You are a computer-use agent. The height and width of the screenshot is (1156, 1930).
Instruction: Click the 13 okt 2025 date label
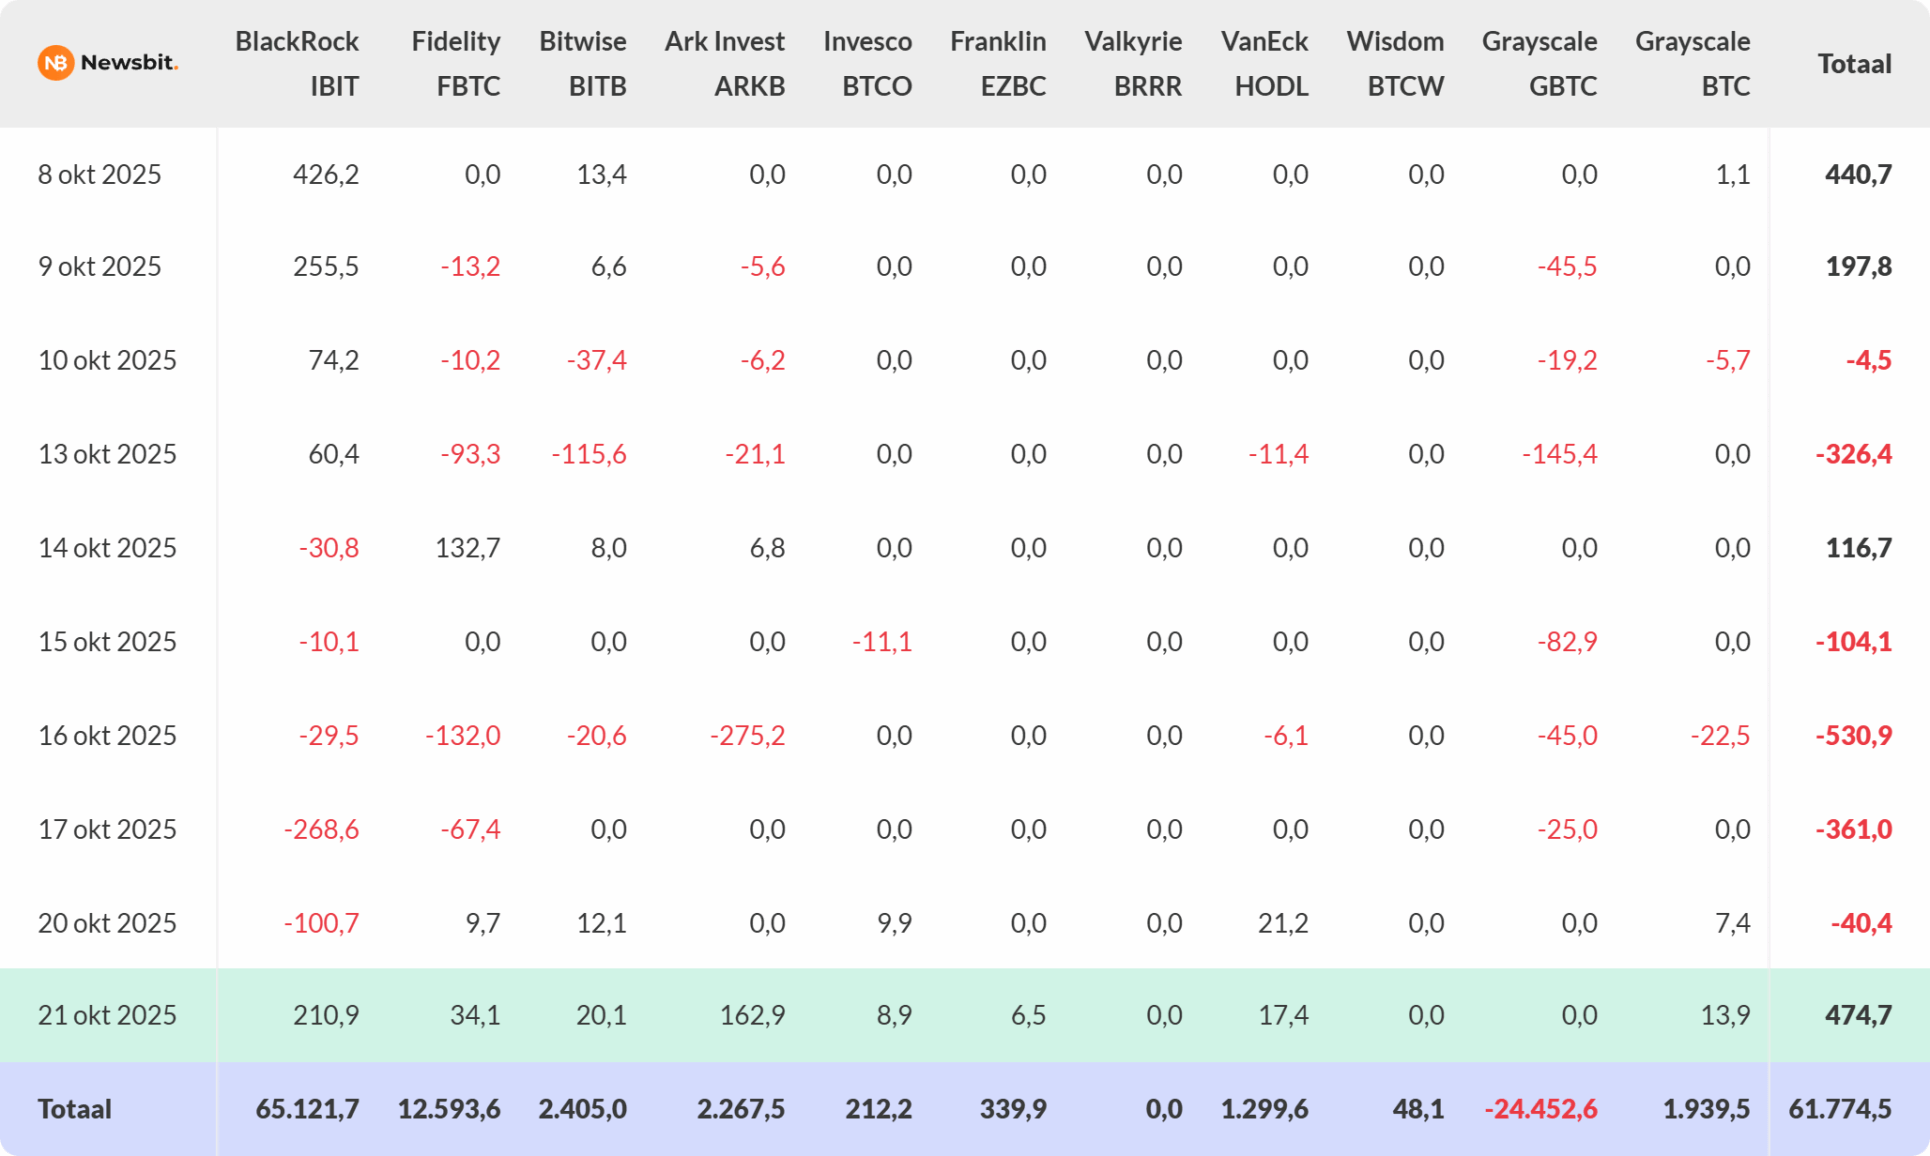tap(107, 454)
